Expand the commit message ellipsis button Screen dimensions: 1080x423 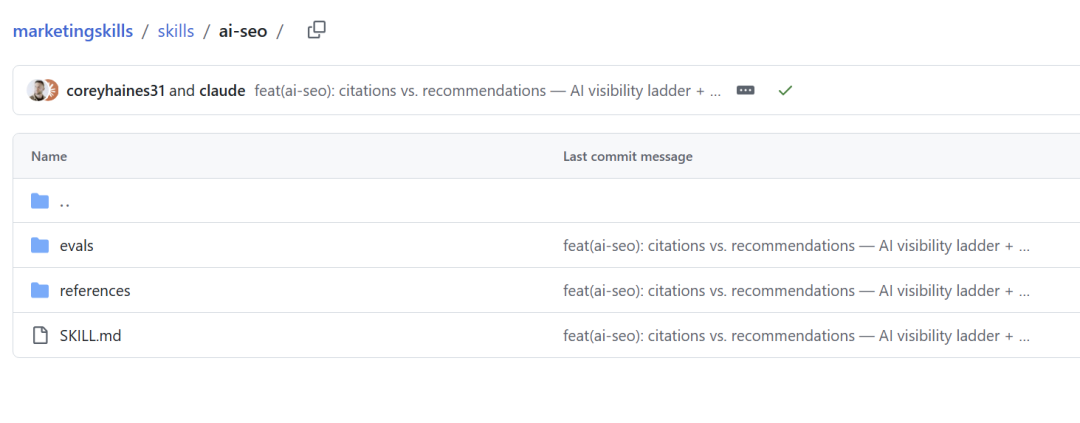click(x=745, y=90)
